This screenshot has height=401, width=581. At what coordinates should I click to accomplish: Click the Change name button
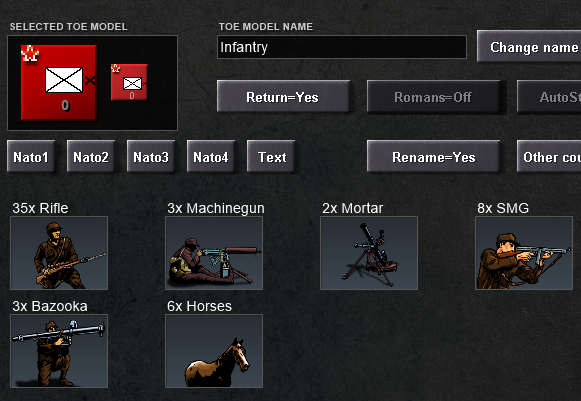point(529,46)
